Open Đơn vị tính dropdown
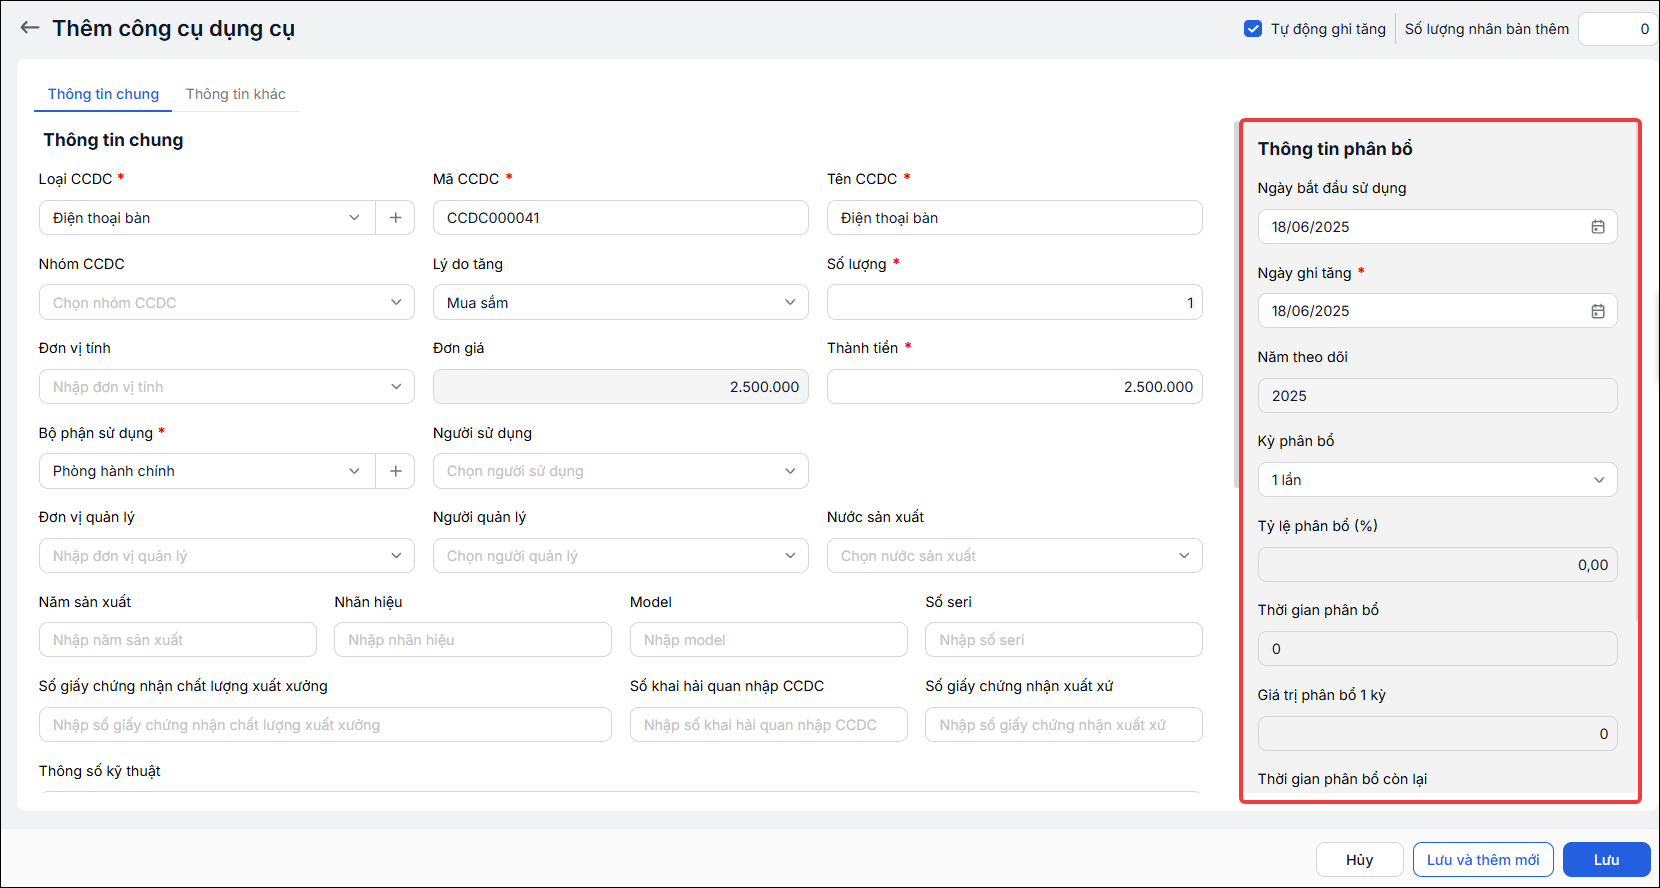Viewport: 1660px width, 888px height. coord(227,387)
